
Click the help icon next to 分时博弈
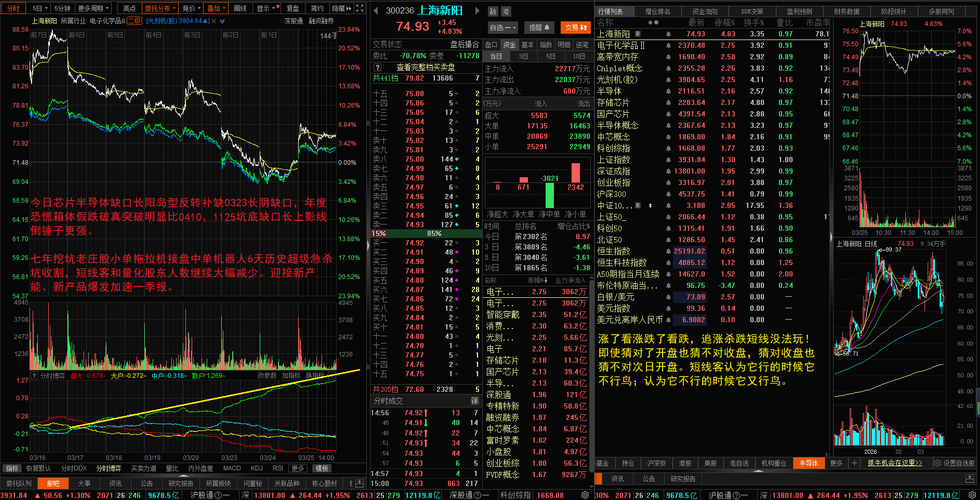(34, 376)
